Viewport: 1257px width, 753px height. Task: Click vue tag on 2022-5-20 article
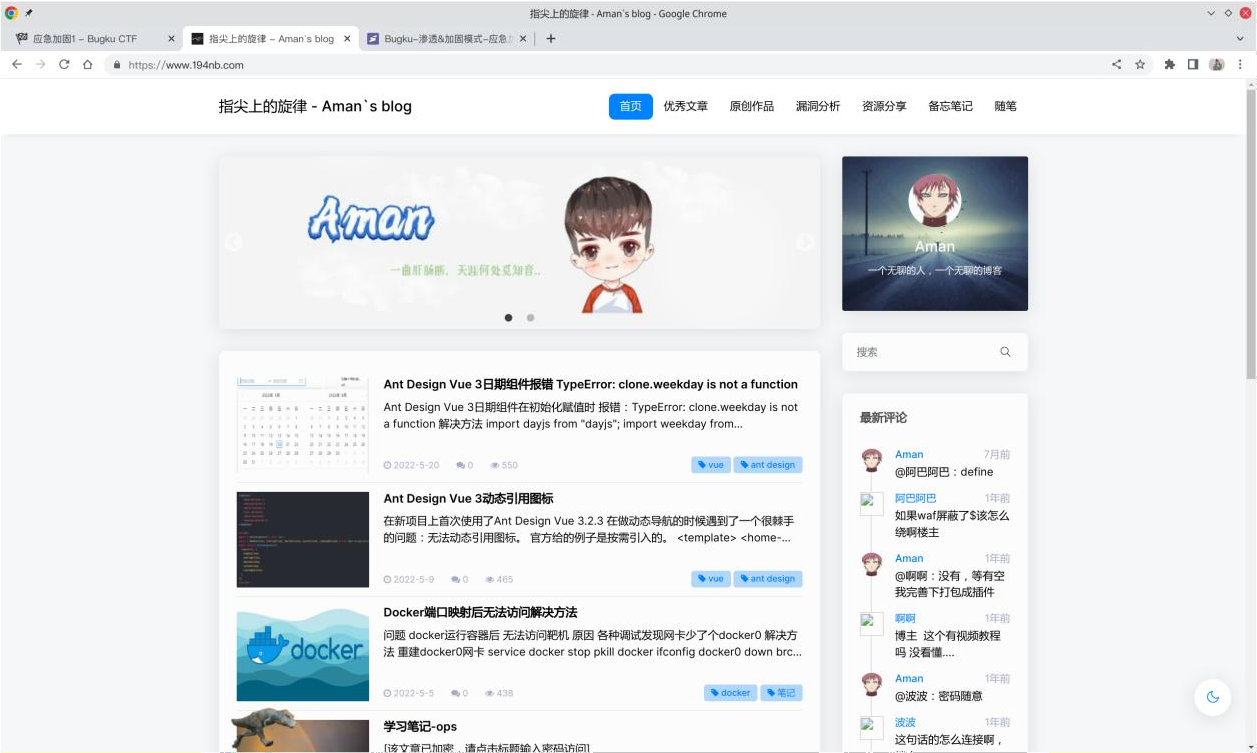coord(711,465)
